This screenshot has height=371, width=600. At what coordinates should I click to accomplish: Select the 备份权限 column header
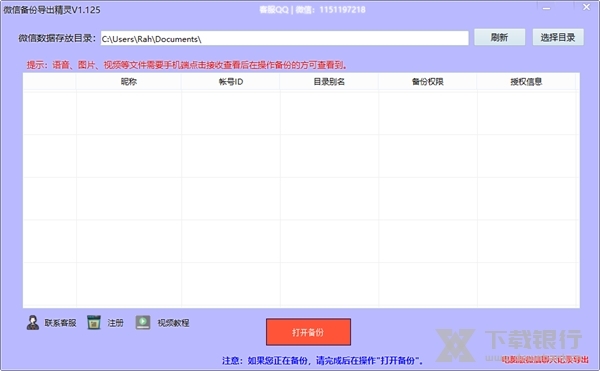427,81
